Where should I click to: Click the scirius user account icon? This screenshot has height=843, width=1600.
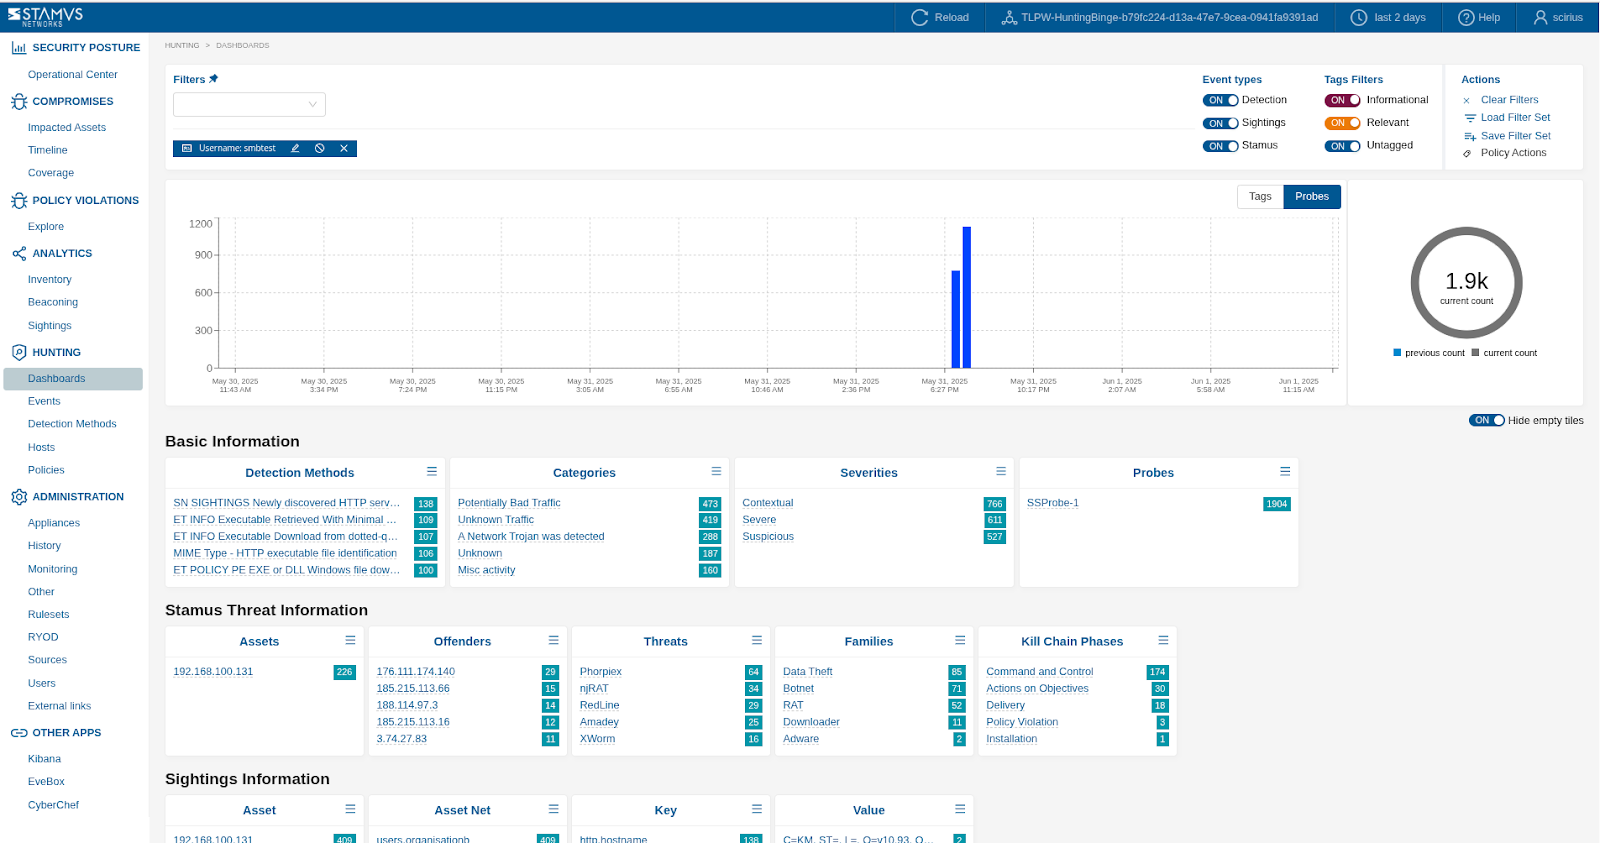click(1540, 17)
